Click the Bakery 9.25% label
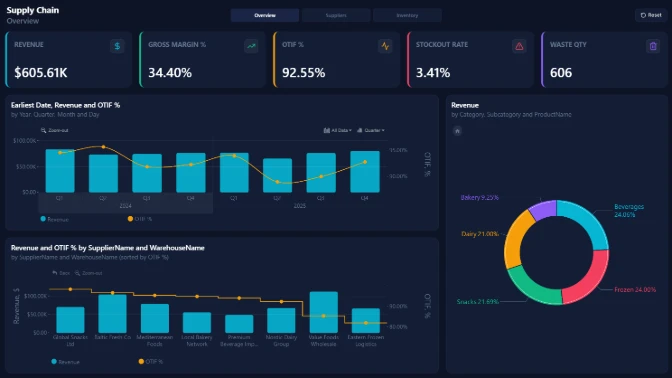The image size is (672, 378). point(480,198)
